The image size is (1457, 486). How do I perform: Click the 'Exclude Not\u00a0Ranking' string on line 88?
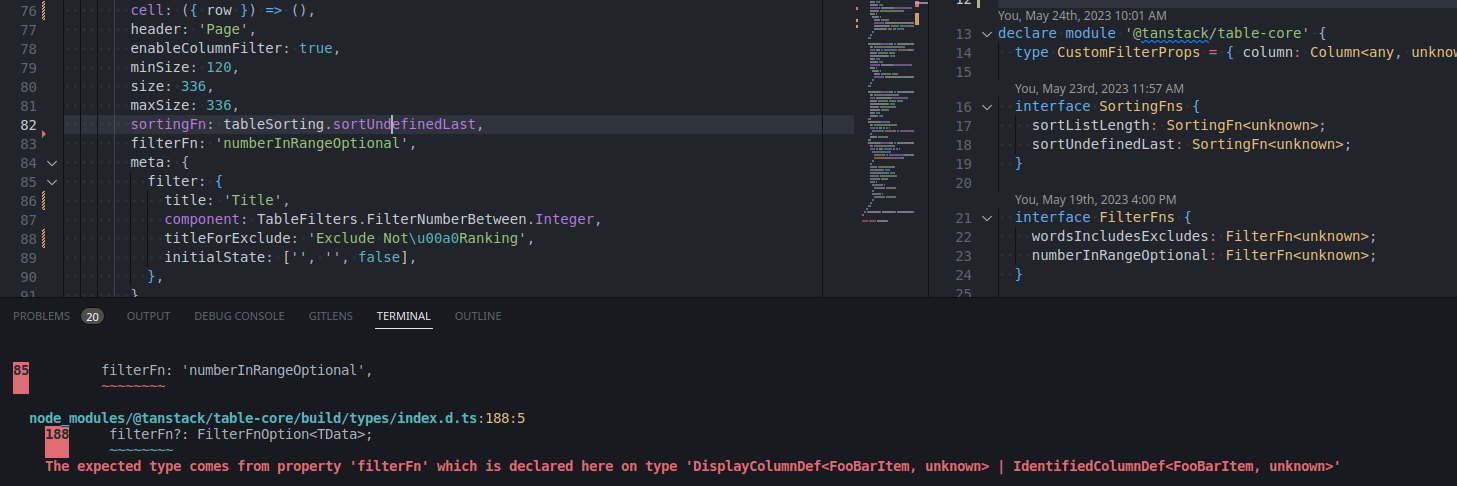(x=419, y=239)
